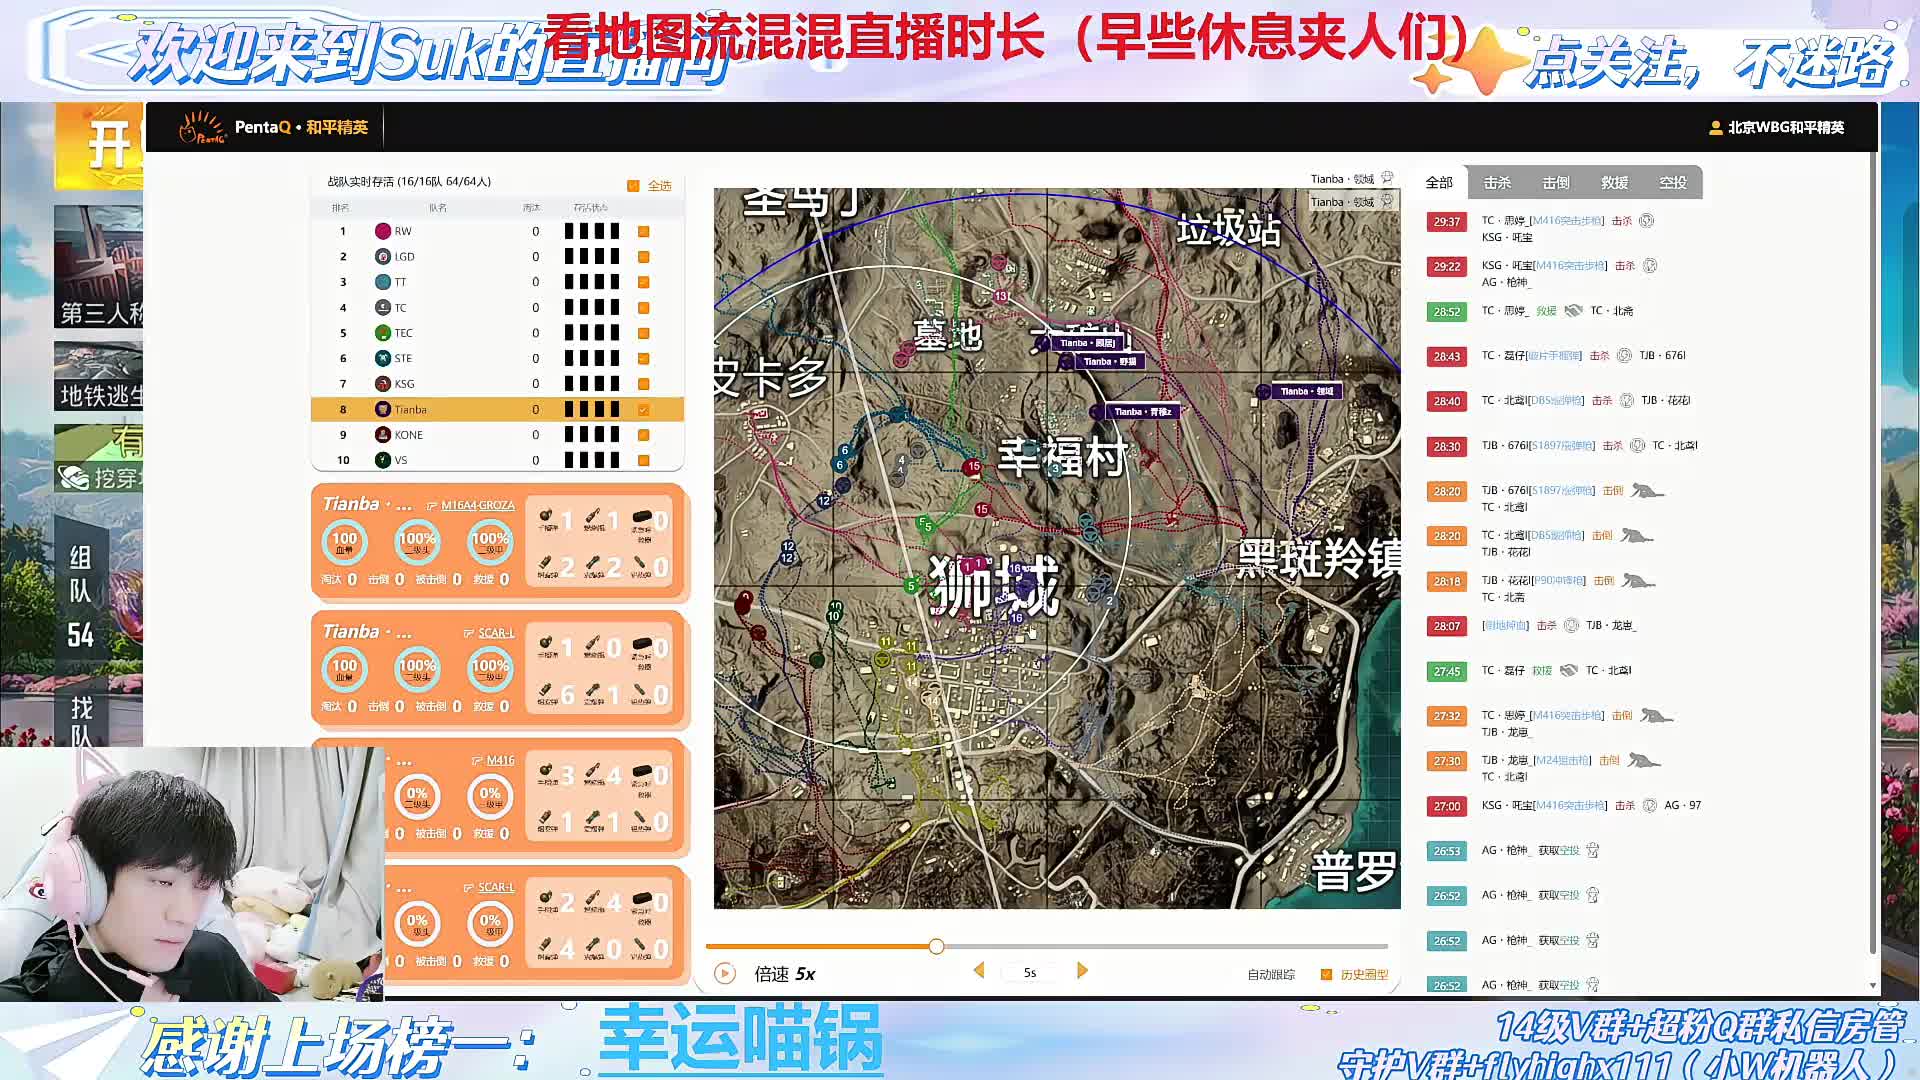Screen dimensions: 1920x1080
Task: Click the Tianba · 野猫 player label on map
Action: pos(1110,362)
